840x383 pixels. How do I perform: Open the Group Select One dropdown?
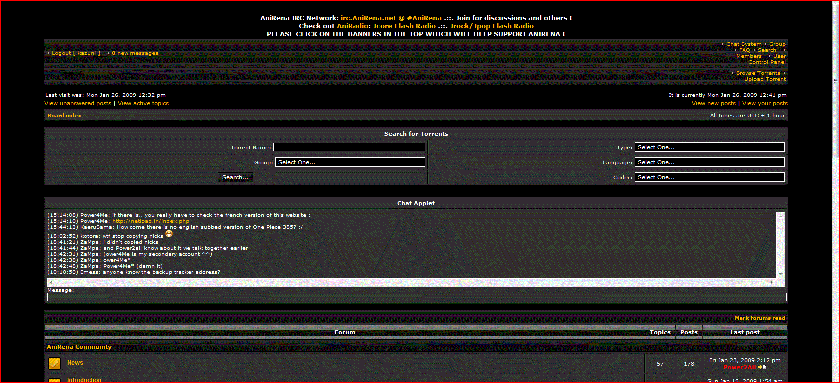(350, 162)
